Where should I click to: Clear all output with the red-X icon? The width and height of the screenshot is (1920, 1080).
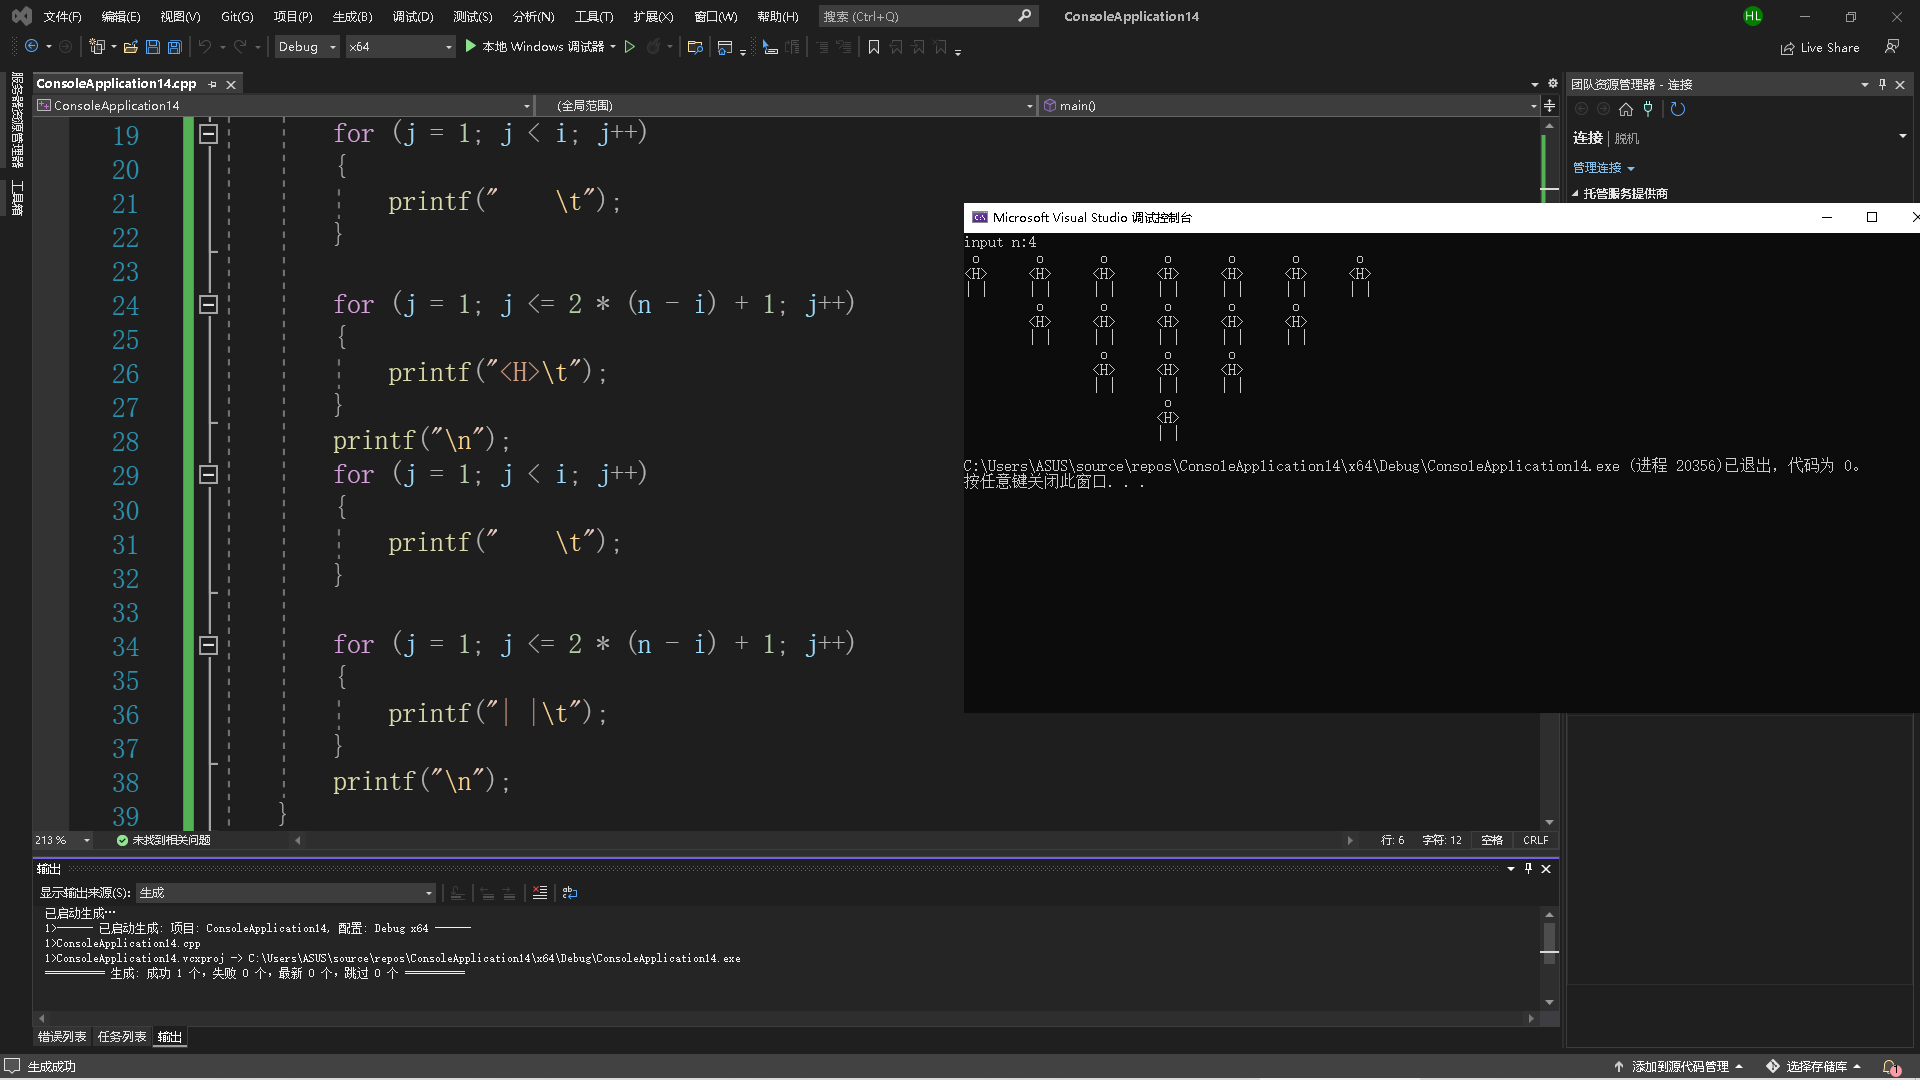coord(540,893)
